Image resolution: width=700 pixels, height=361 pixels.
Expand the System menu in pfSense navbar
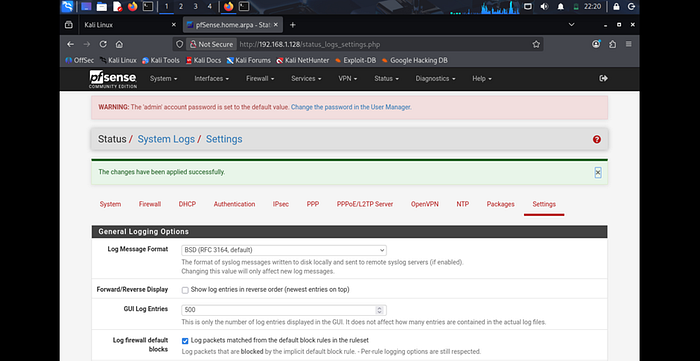point(163,79)
